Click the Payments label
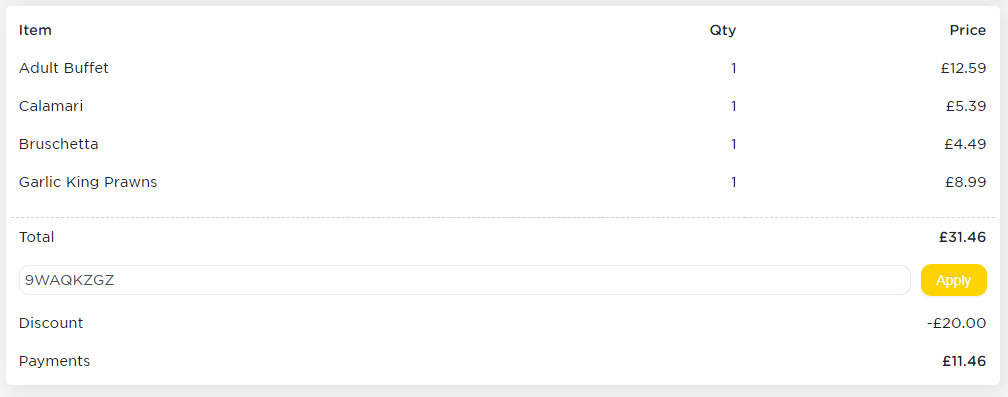1008x397 pixels. coord(55,361)
